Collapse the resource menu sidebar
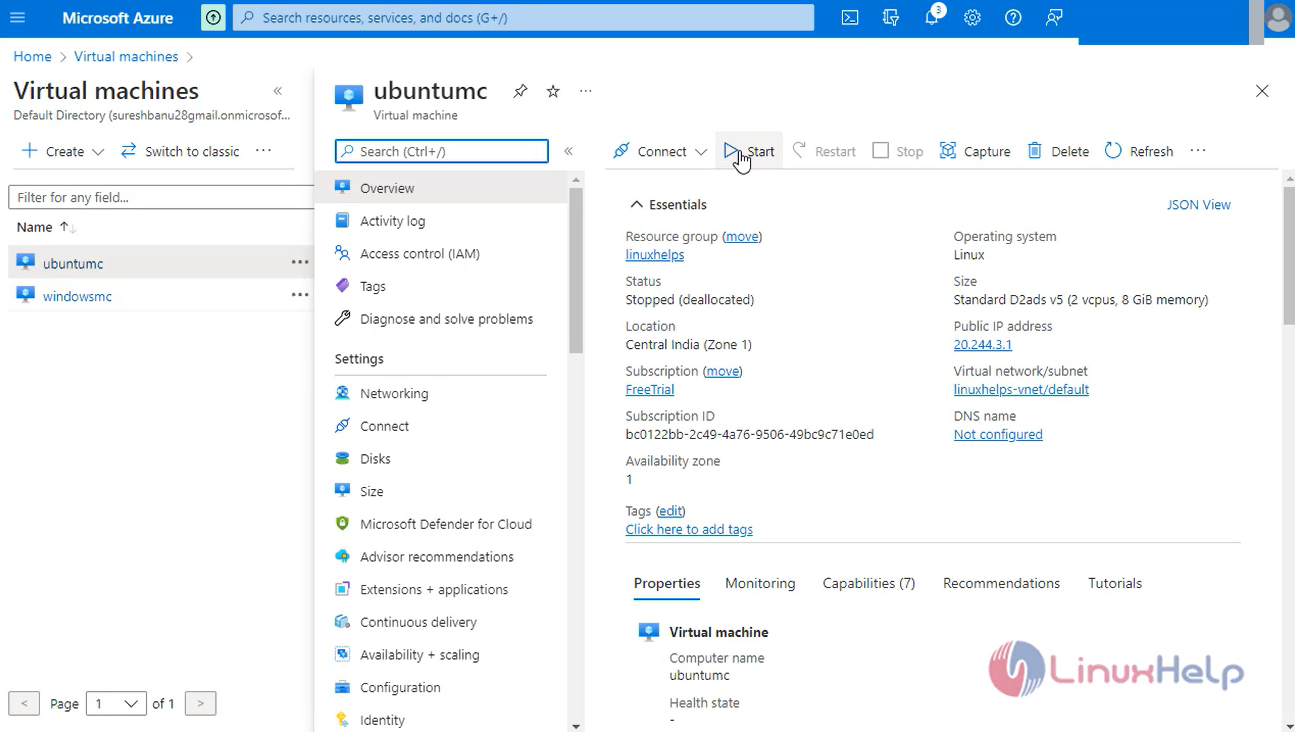Viewport: 1295px width, 732px height. point(568,151)
